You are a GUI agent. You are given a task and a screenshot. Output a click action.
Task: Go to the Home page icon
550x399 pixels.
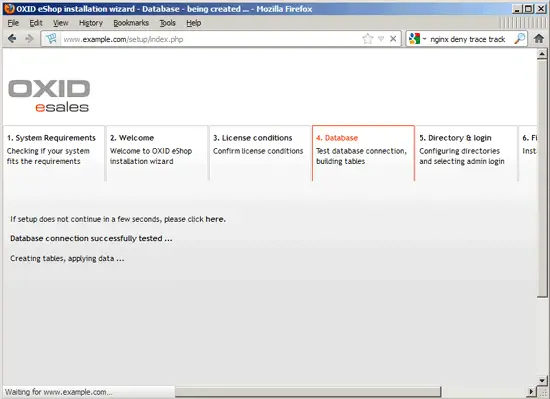pyautogui.click(x=539, y=39)
